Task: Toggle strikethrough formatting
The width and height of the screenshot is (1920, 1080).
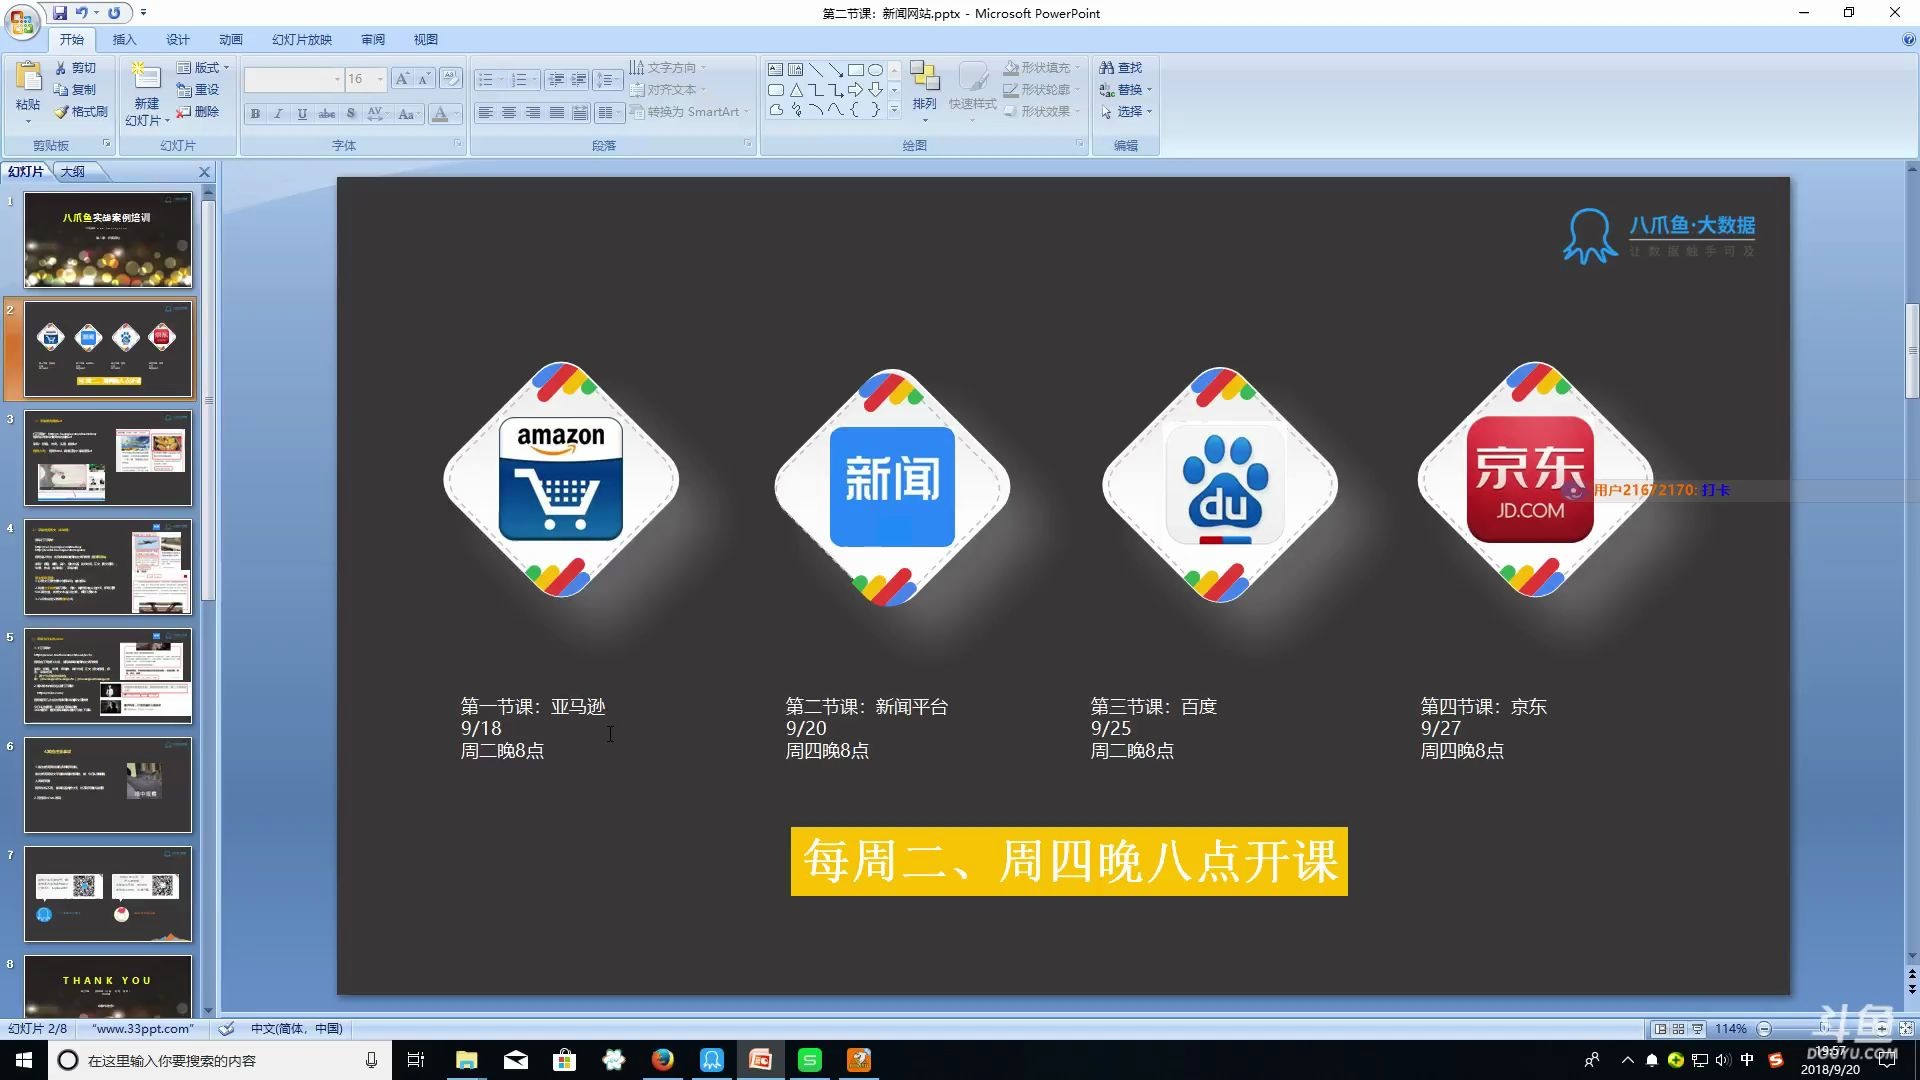Action: point(327,114)
